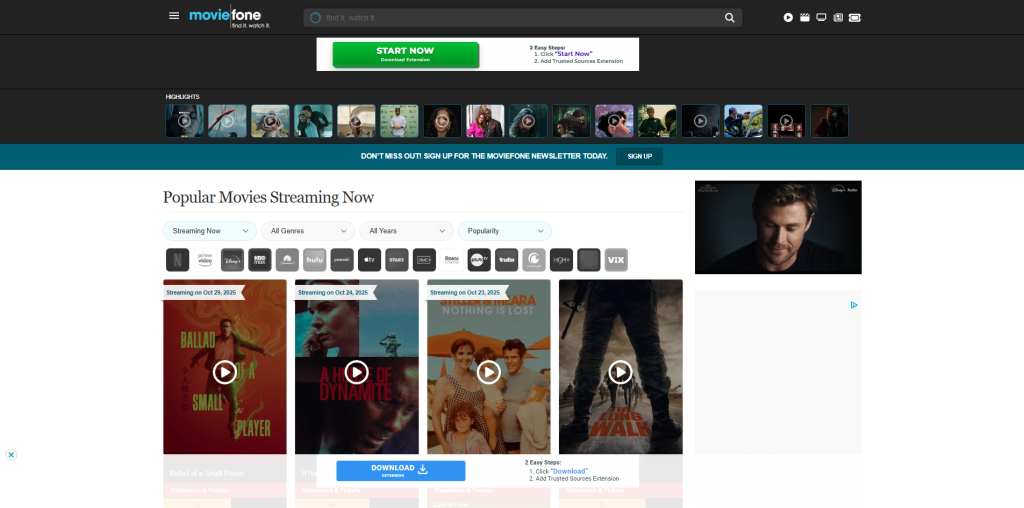This screenshot has height=508, width=1024.
Task: Open the first Highlights video thumbnail
Action: point(184,121)
